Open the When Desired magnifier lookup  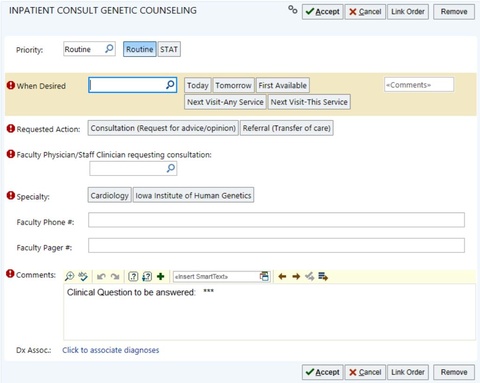click(170, 85)
